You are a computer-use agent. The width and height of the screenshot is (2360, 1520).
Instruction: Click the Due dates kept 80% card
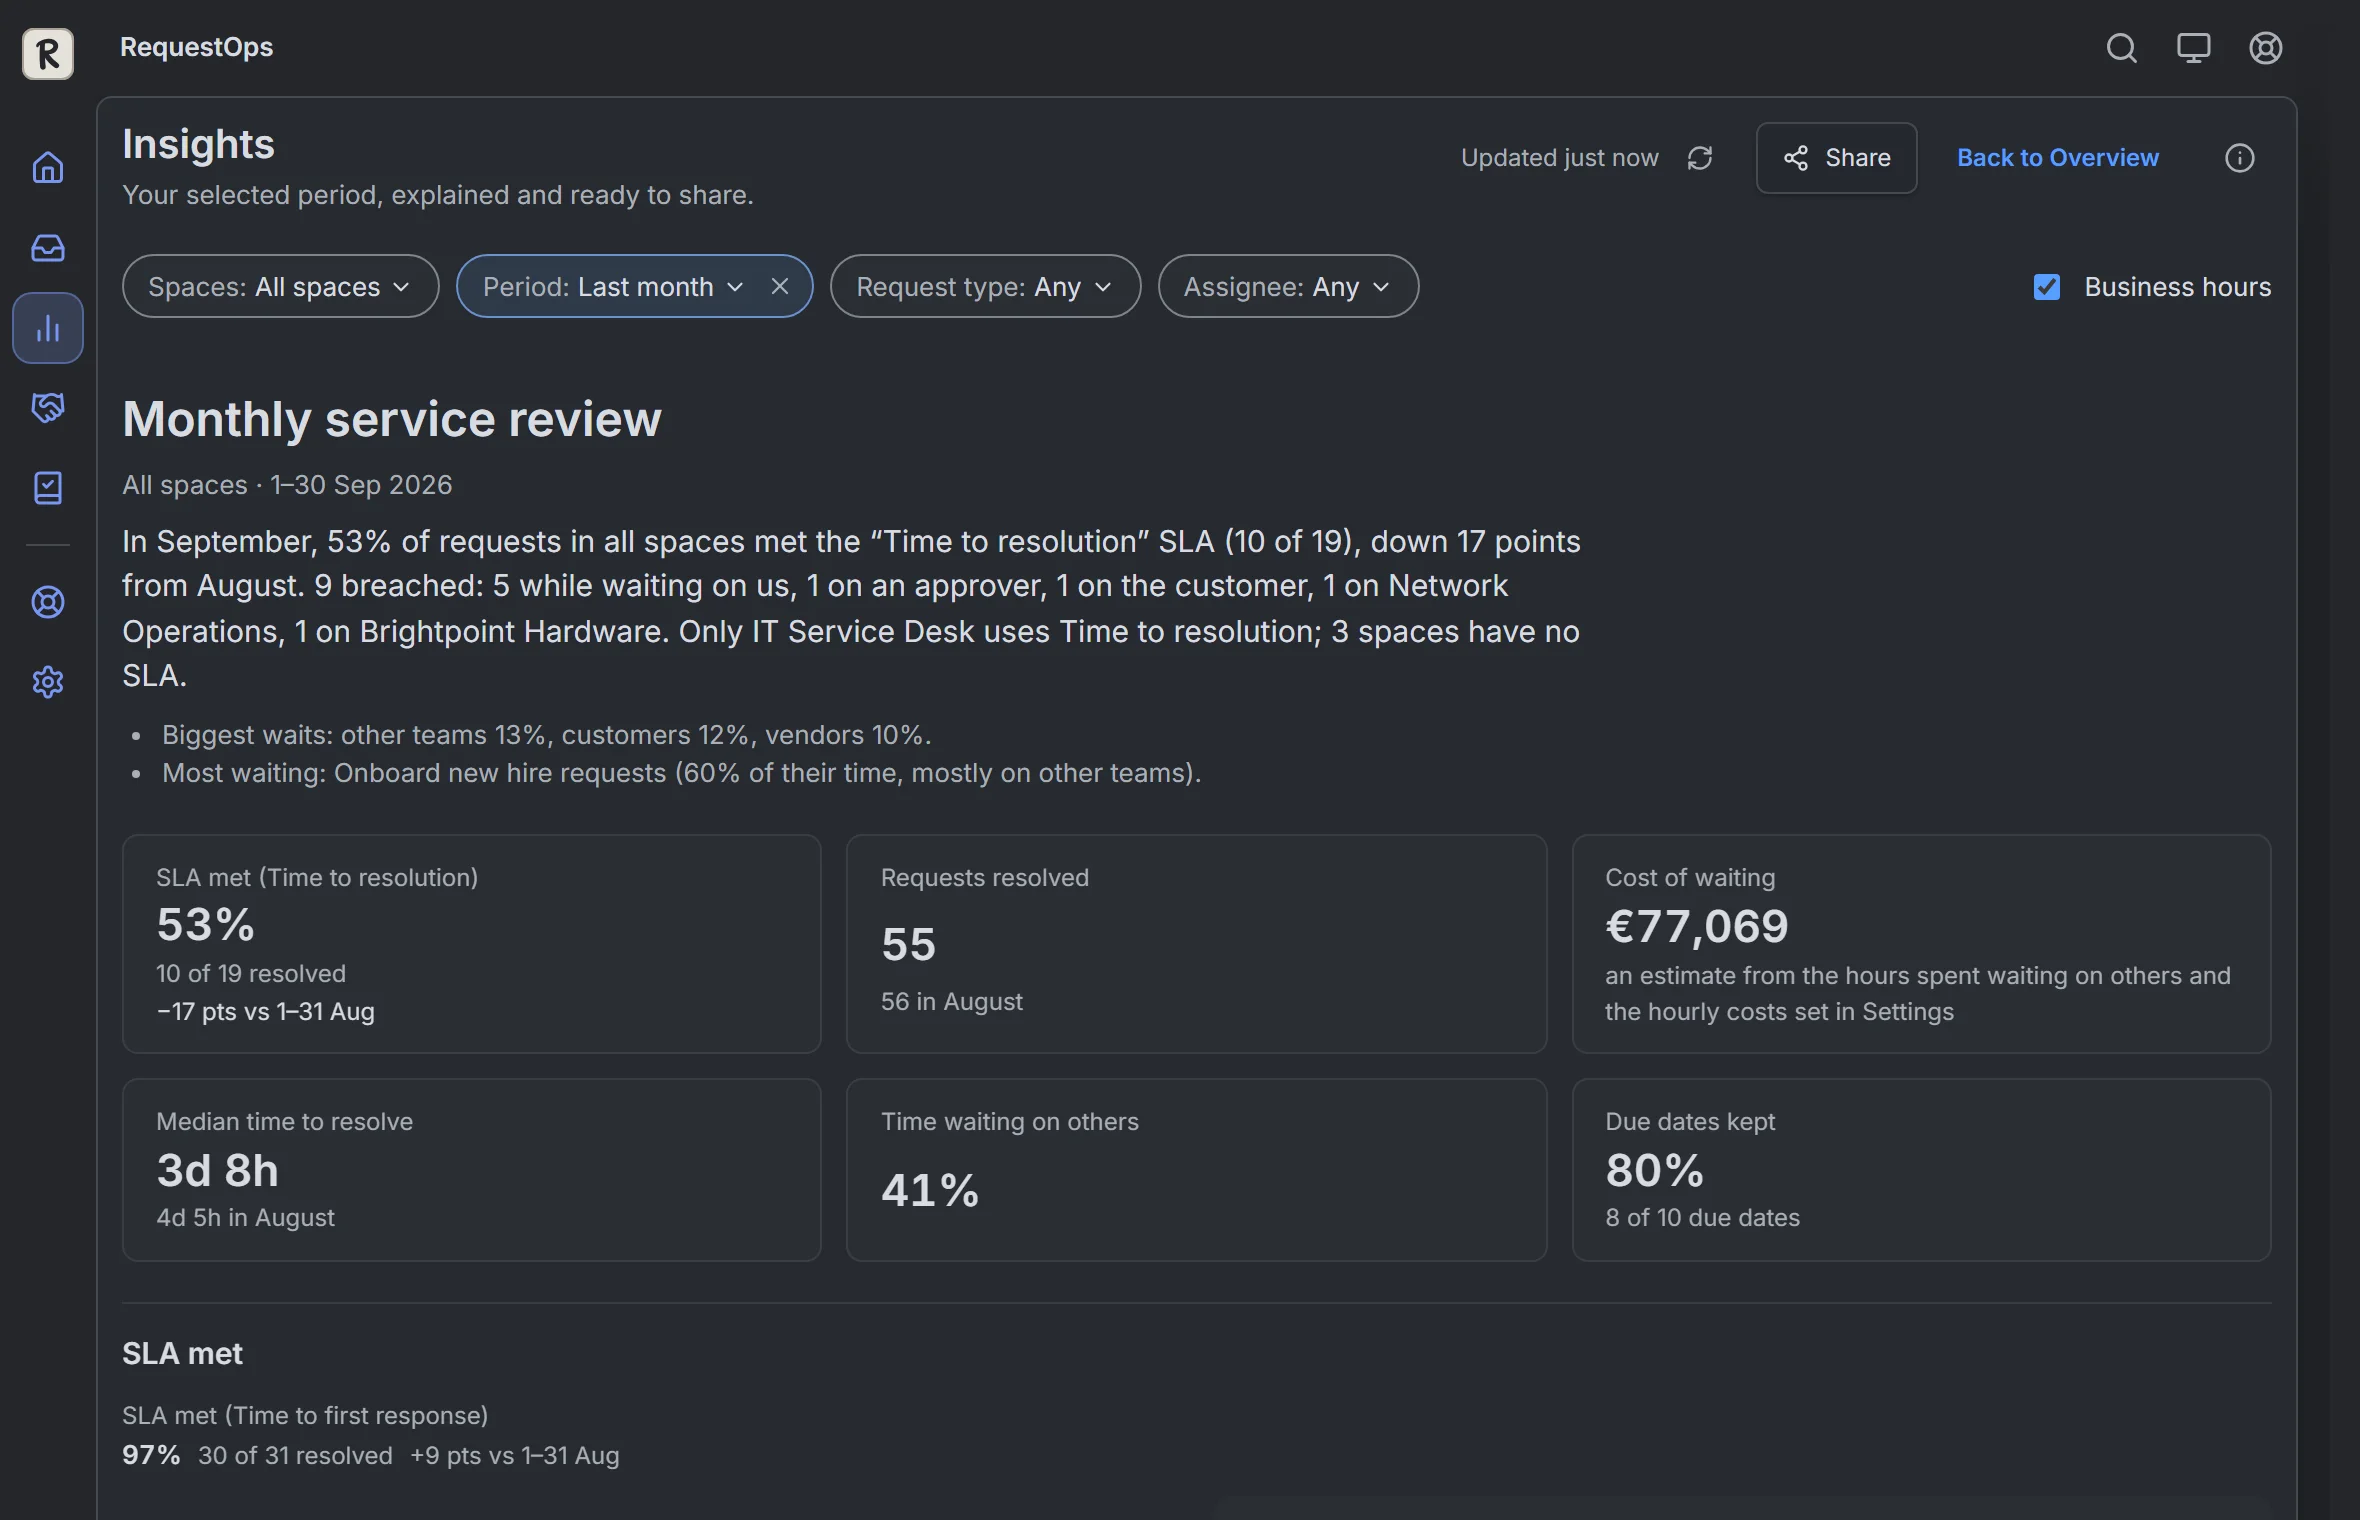tap(1921, 1170)
